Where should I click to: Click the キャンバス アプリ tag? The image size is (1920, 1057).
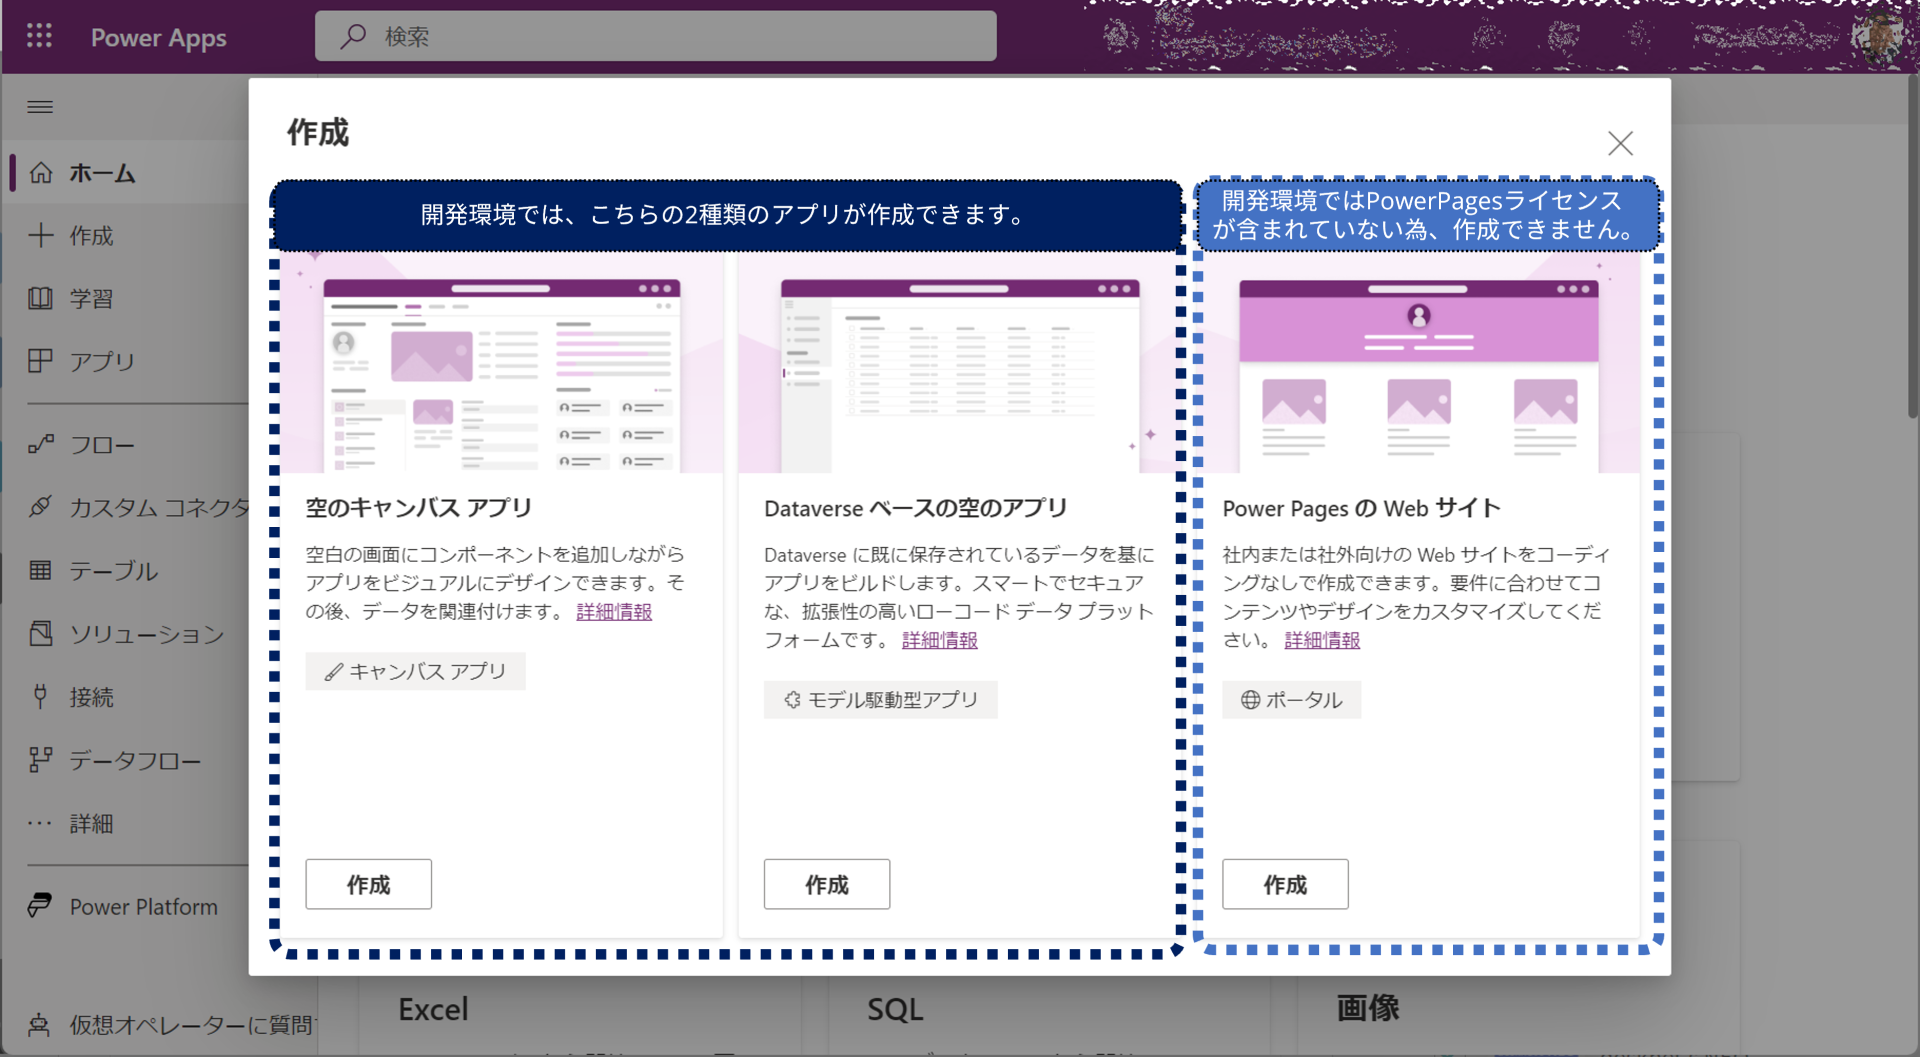416,671
